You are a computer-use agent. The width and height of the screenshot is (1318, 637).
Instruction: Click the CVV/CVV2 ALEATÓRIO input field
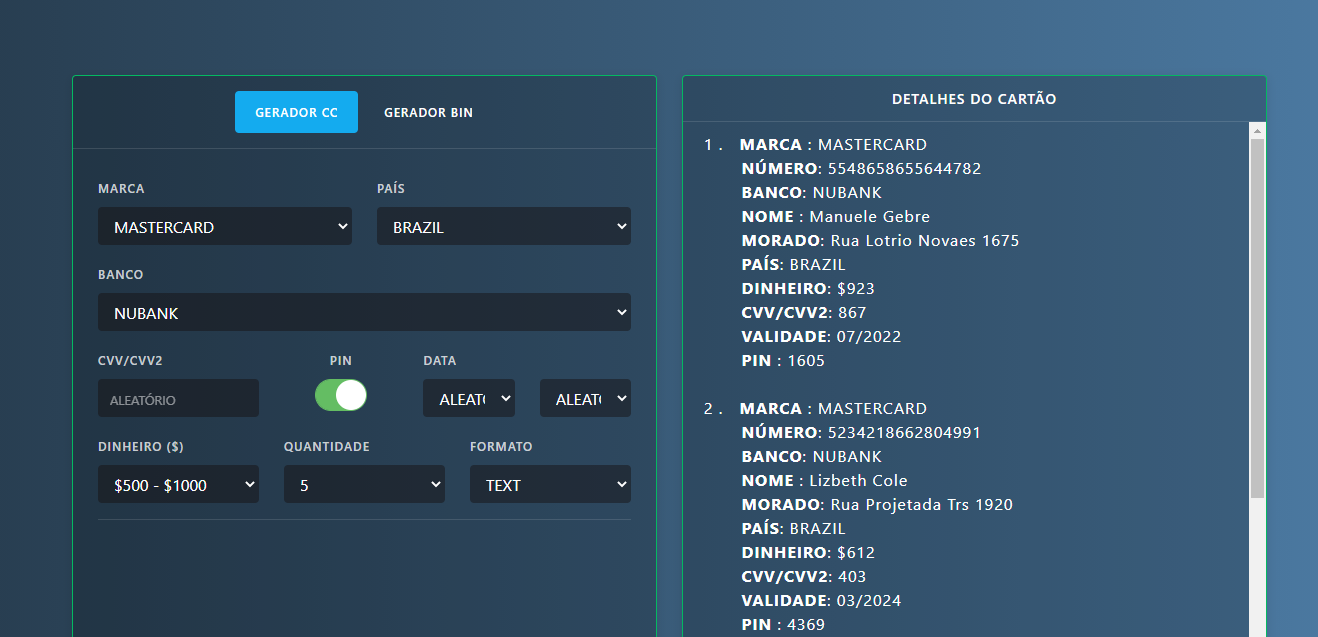click(x=178, y=398)
